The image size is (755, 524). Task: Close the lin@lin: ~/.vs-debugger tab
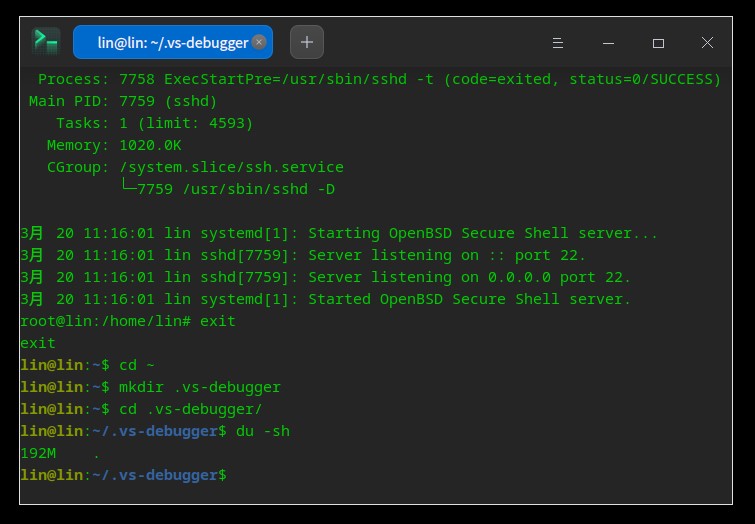point(259,42)
